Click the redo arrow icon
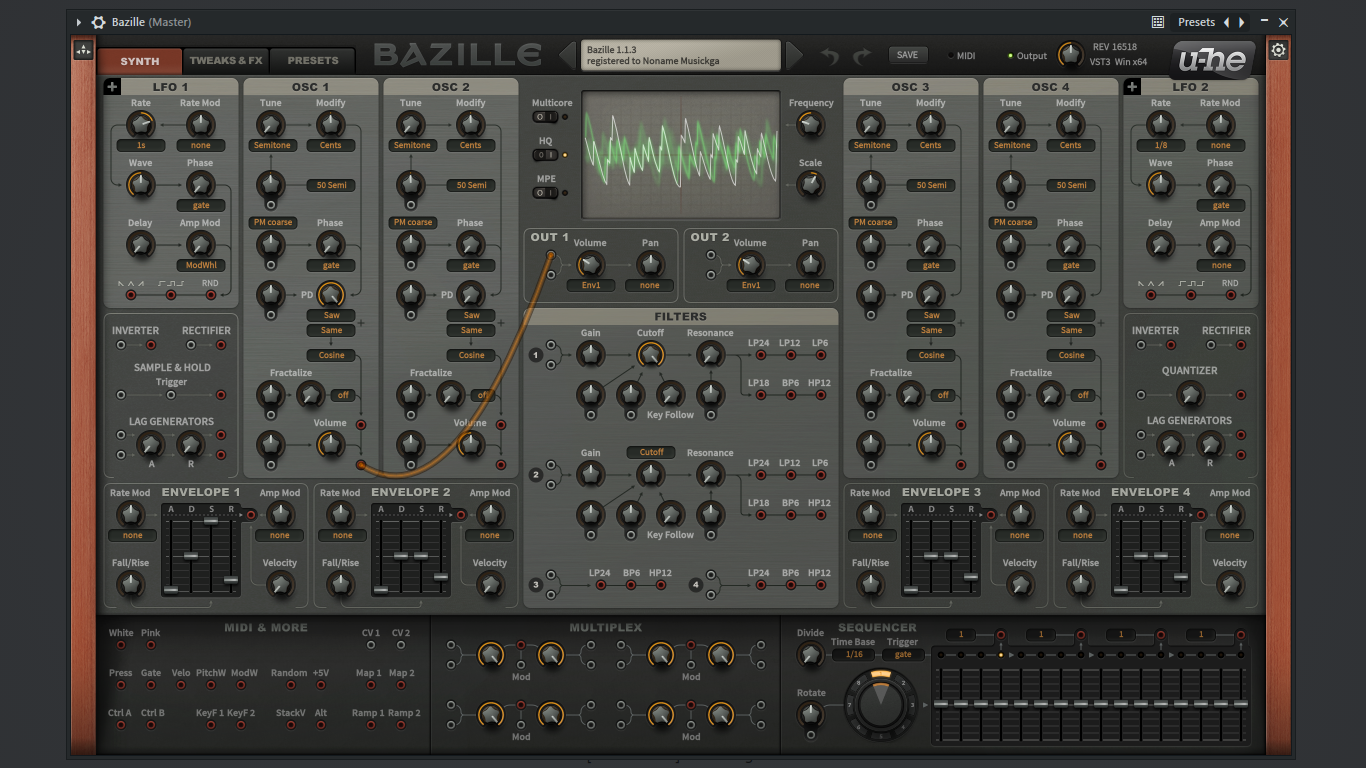The width and height of the screenshot is (1366, 768). point(861,56)
